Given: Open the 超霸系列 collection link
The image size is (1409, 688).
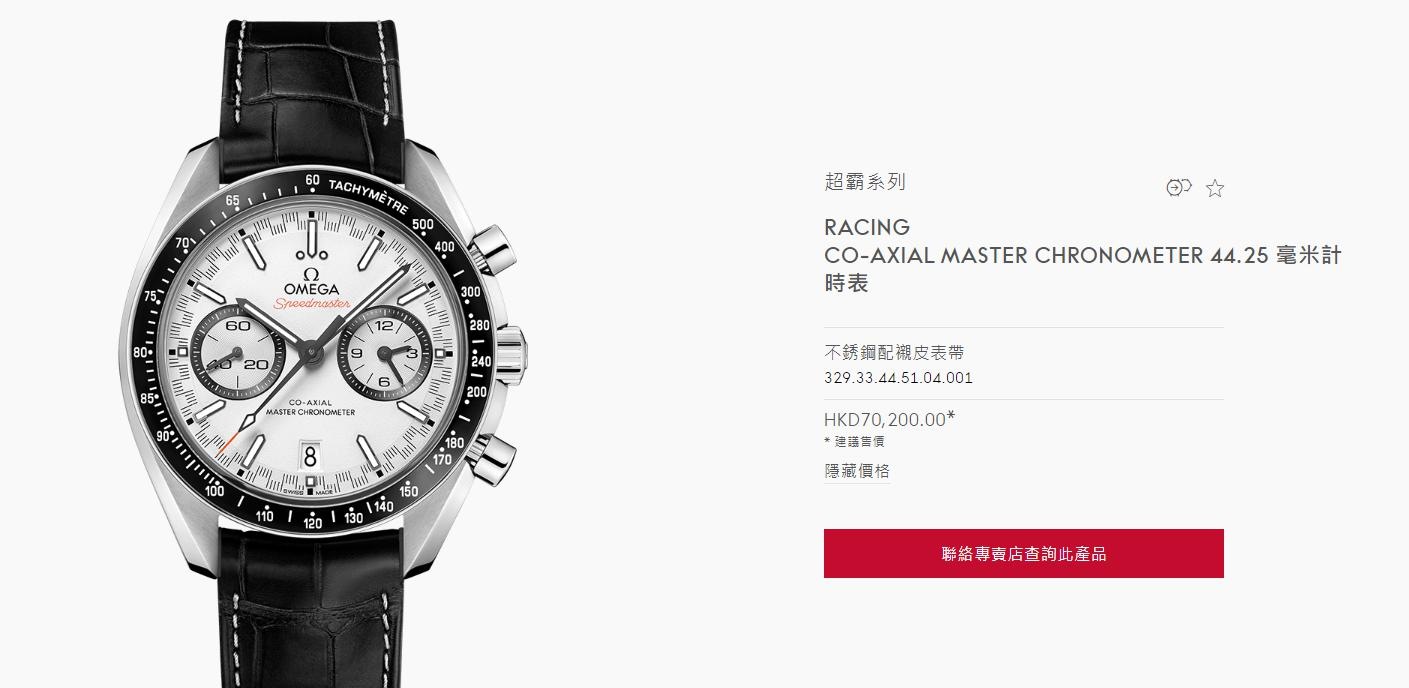Looking at the screenshot, I should (865, 182).
